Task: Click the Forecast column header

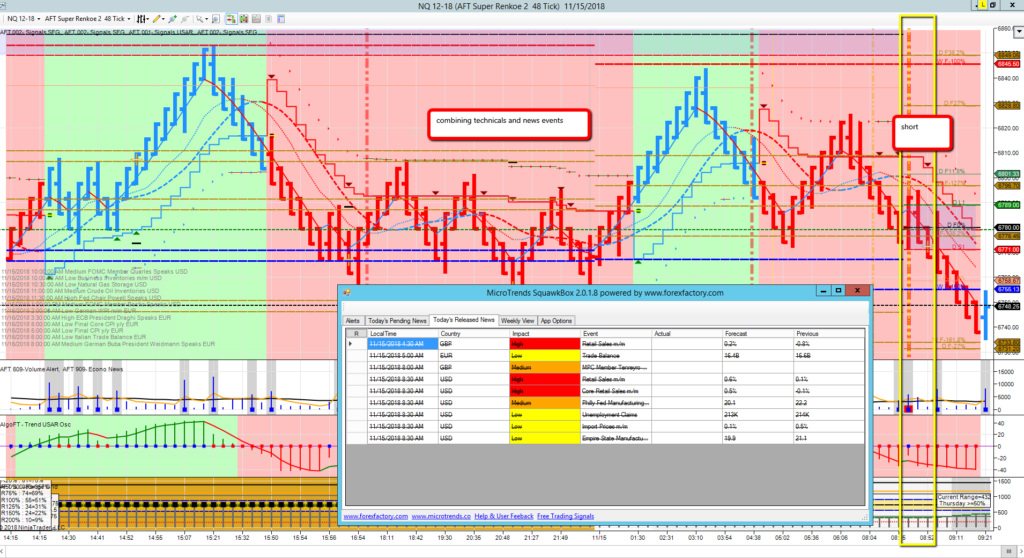Action: point(758,333)
